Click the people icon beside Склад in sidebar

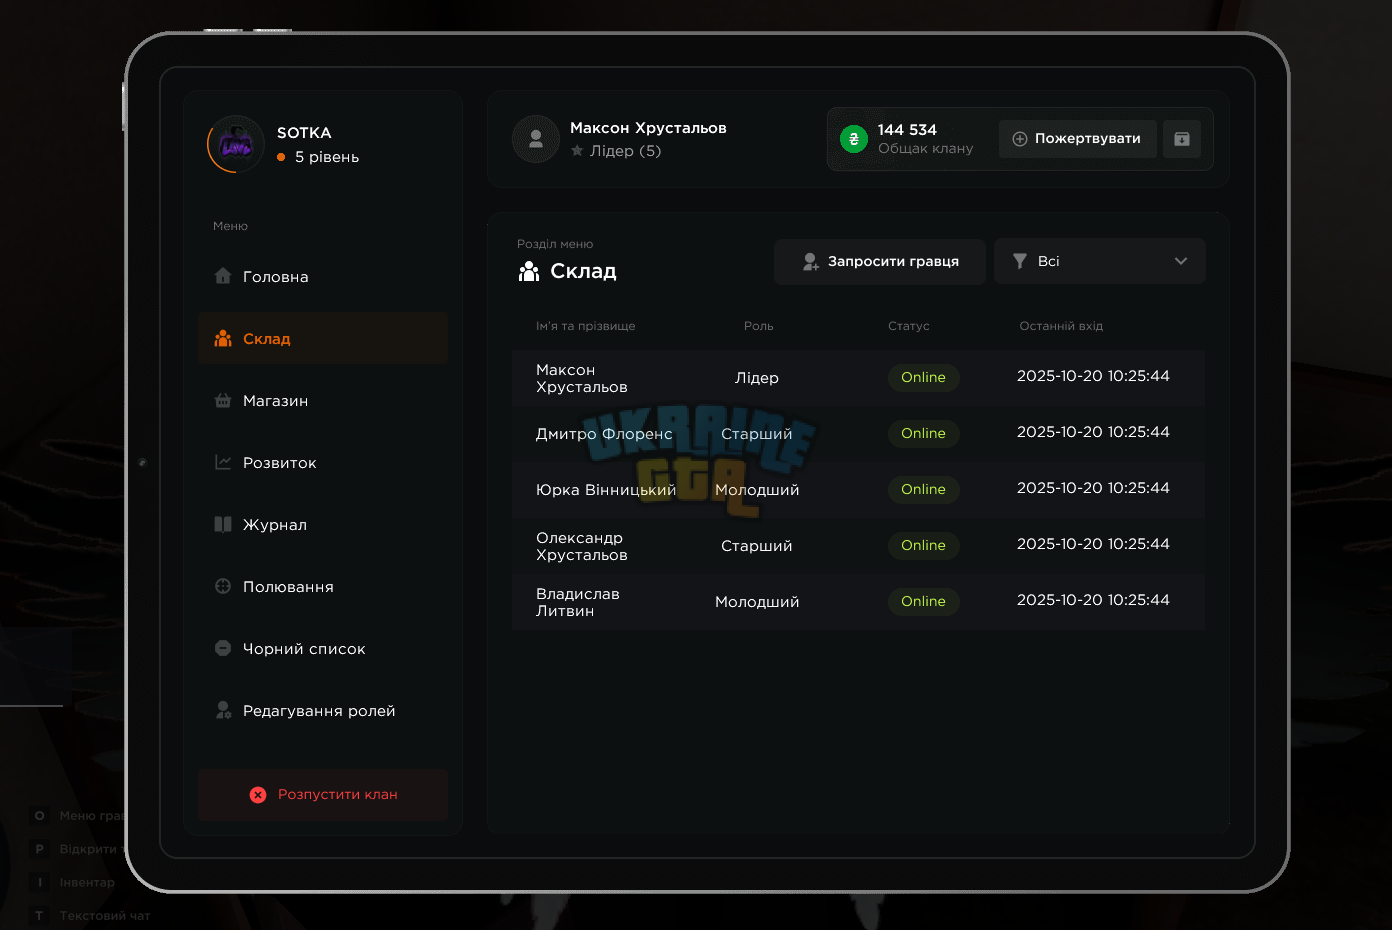point(223,338)
